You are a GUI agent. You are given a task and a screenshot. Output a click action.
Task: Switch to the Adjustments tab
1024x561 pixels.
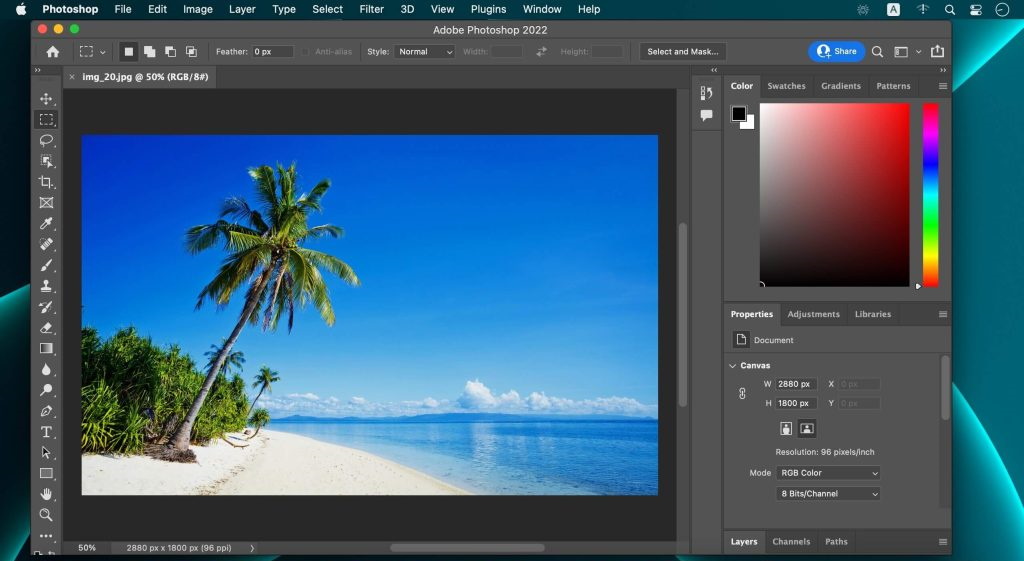(x=813, y=314)
